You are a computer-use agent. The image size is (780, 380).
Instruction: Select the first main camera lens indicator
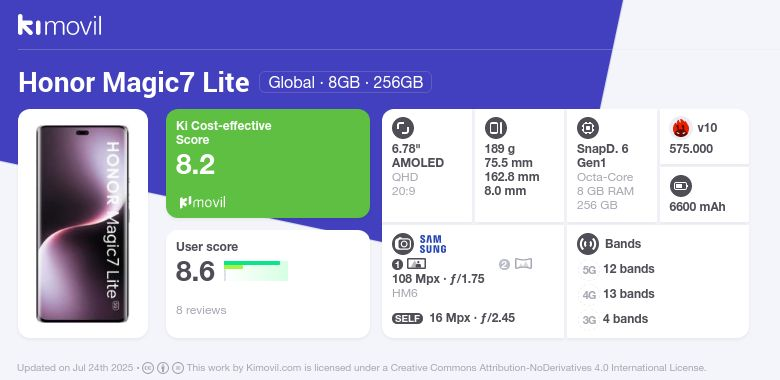click(x=409, y=264)
